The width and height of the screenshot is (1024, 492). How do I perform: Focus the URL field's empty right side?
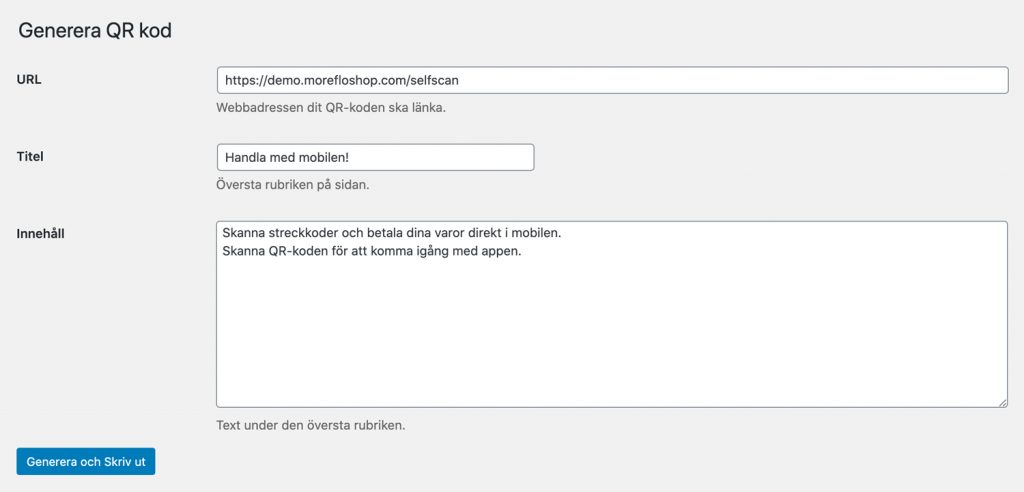pyautogui.click(x=738, y=80)
